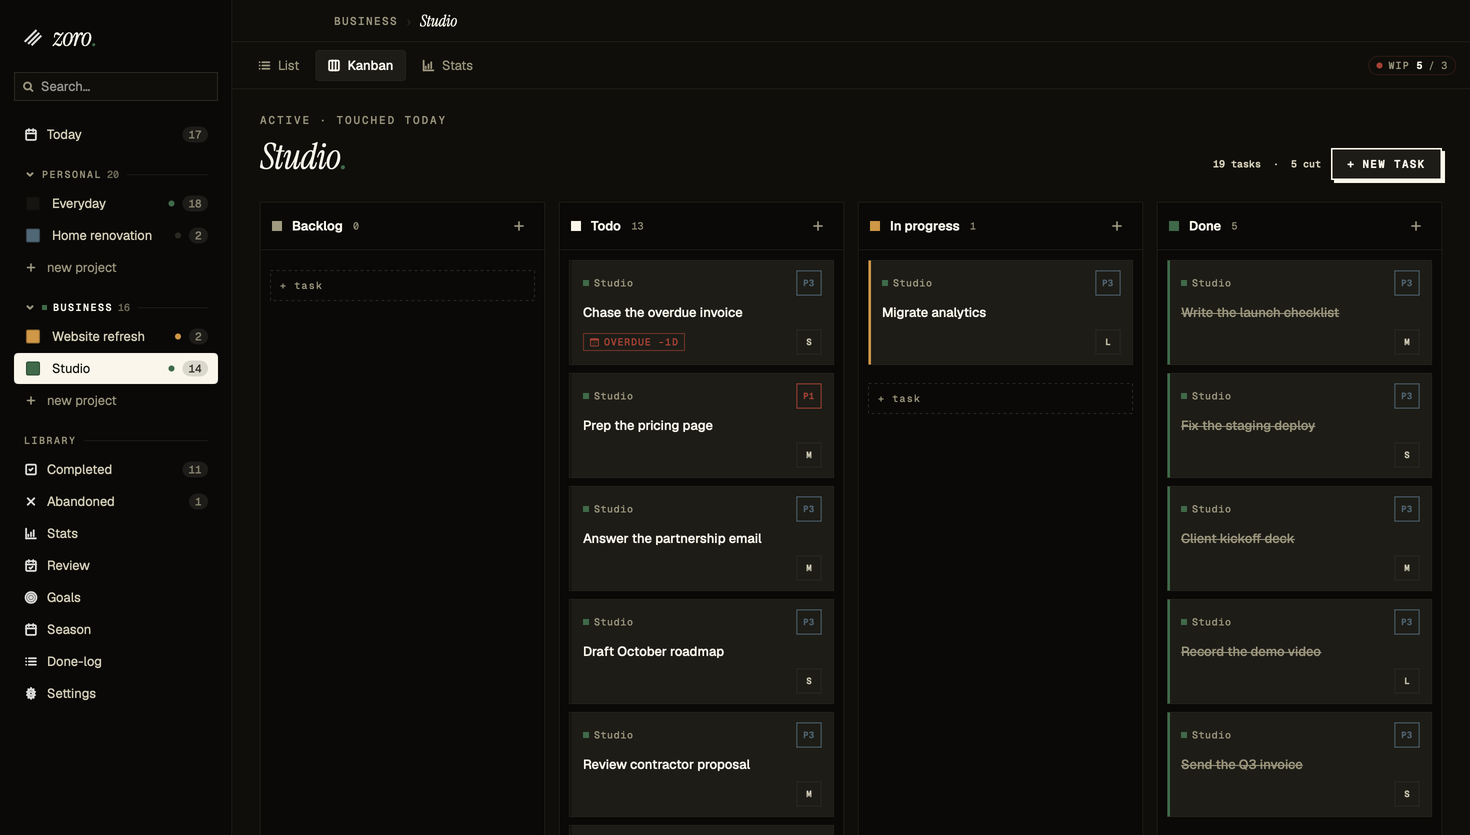The width and height of the screenshot is (1470, 835).
Task: Open Today calendar view
Action: [x=116, y=134]
